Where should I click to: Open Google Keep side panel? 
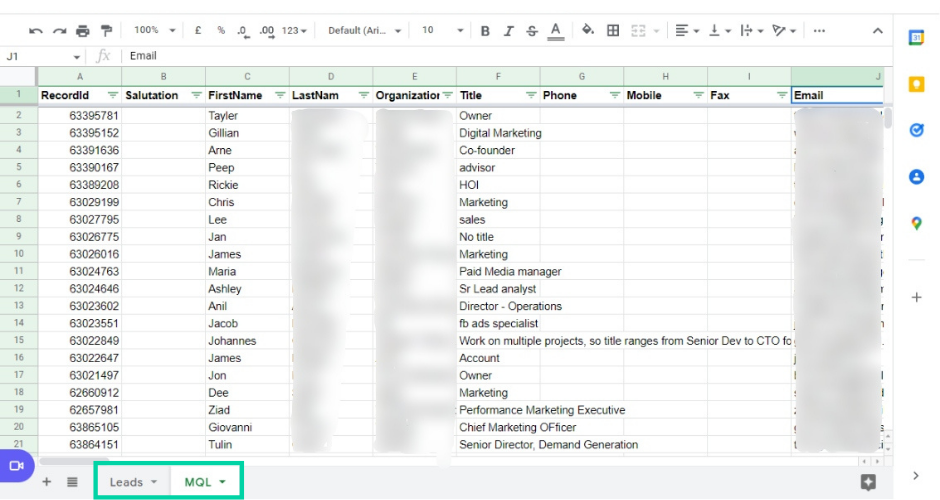pyautogui.click(x=916, y=85)
